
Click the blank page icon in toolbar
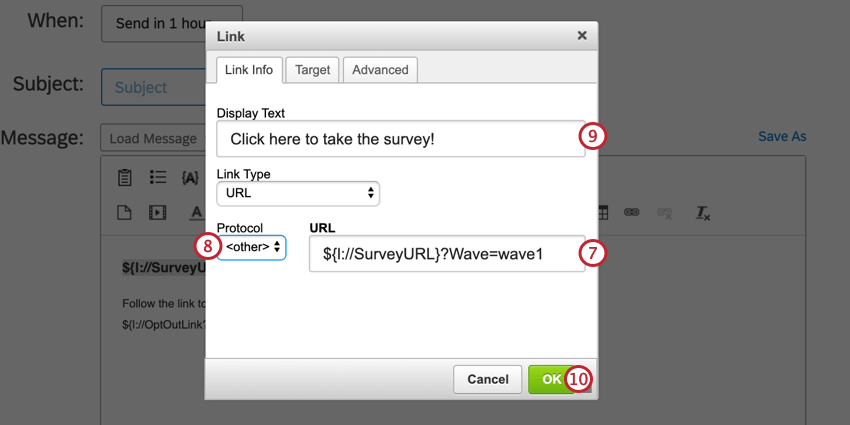(x=125, y=212)
